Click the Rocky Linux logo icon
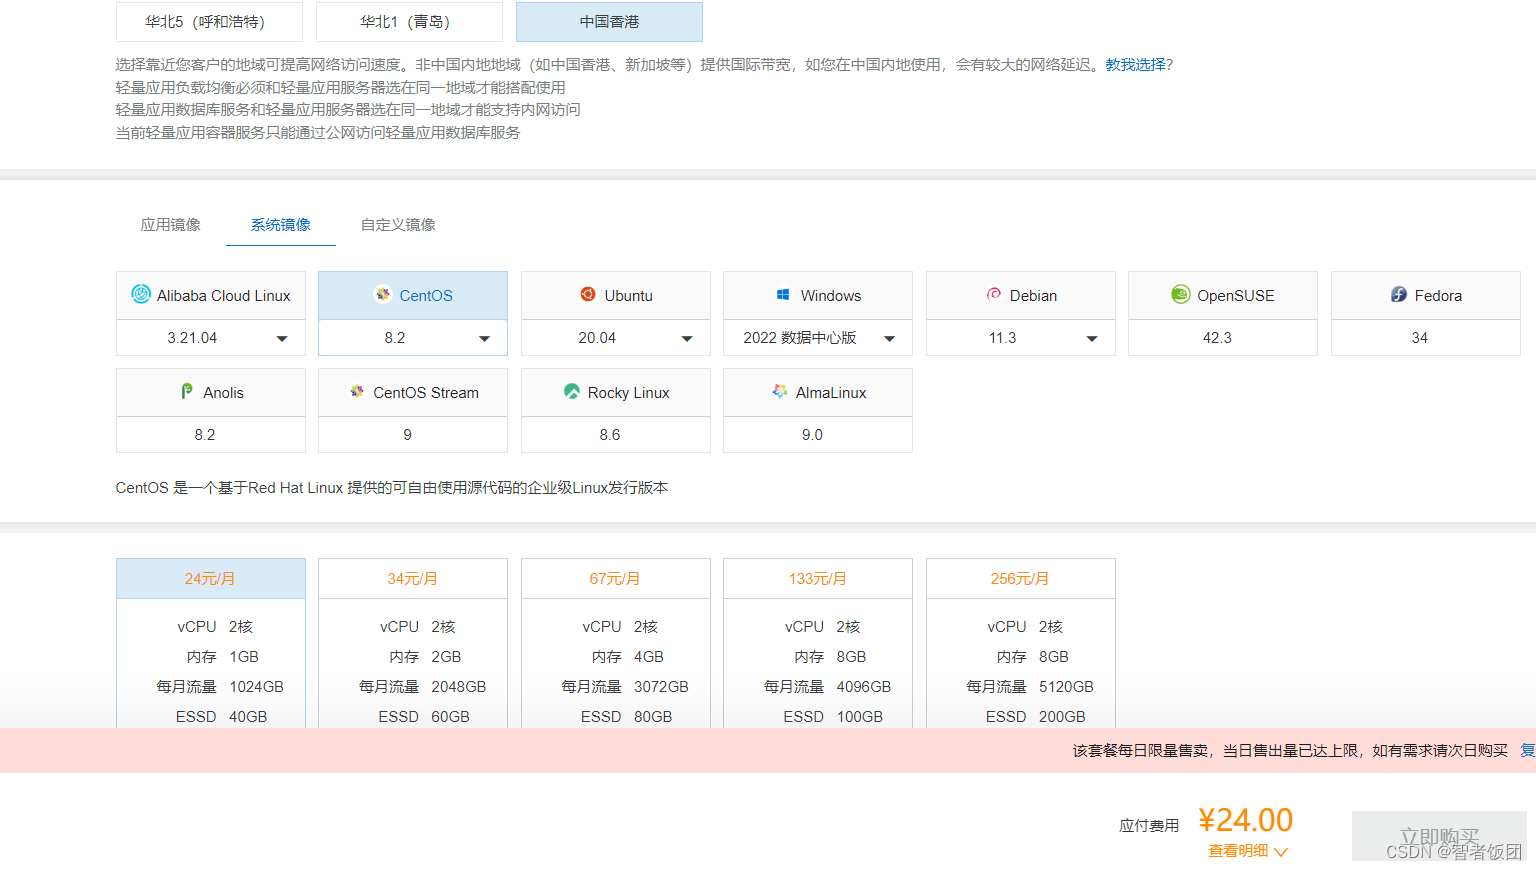Viewport: 1536px width, 870px height. pos(572,391)
